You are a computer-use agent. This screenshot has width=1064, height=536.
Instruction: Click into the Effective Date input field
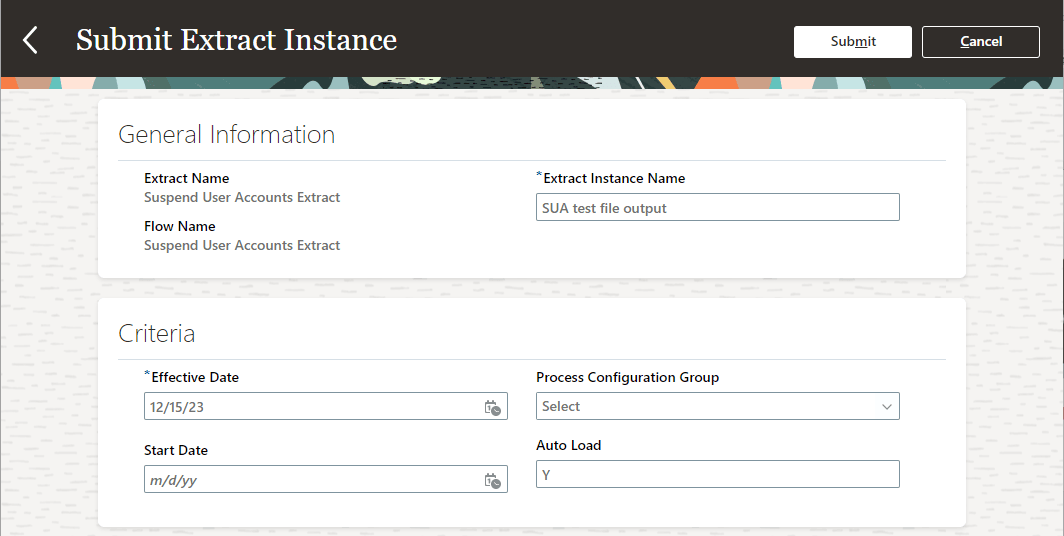(312, 407)
